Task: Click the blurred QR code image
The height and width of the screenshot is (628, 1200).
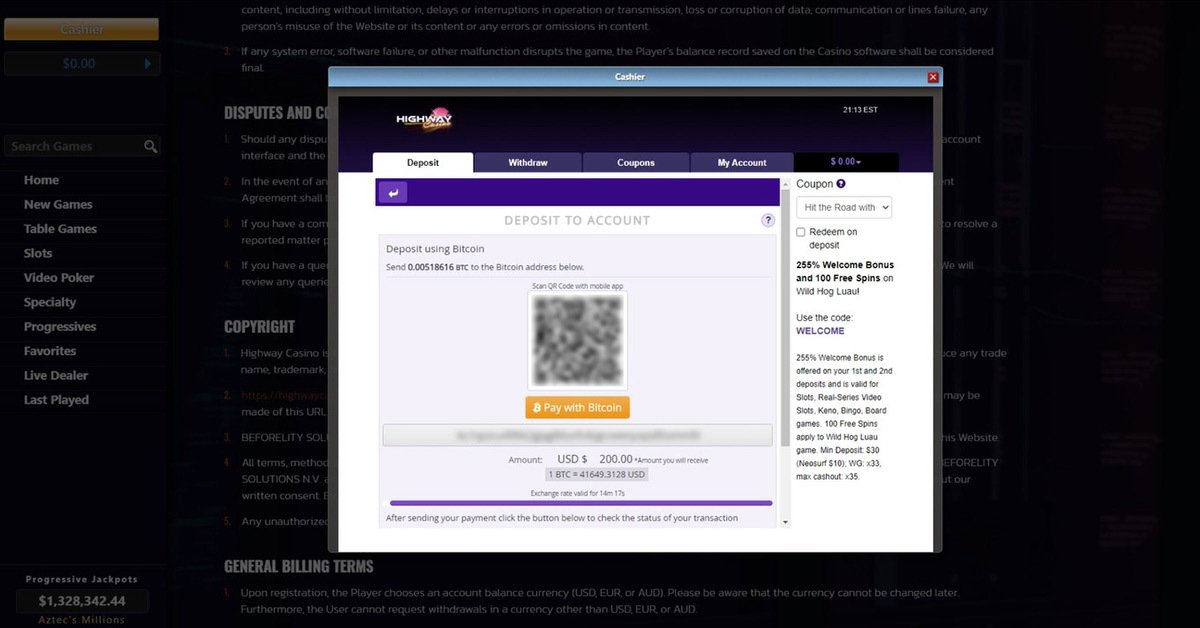Action: pos(577,341)
